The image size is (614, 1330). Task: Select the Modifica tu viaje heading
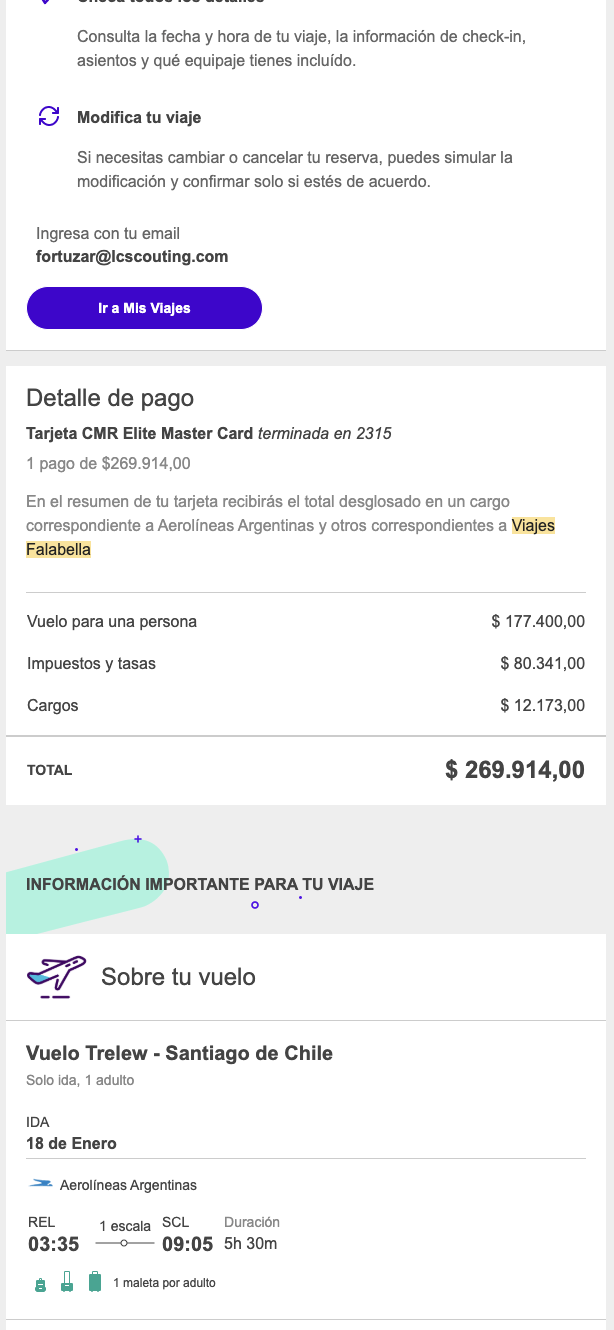coord(139,118)
